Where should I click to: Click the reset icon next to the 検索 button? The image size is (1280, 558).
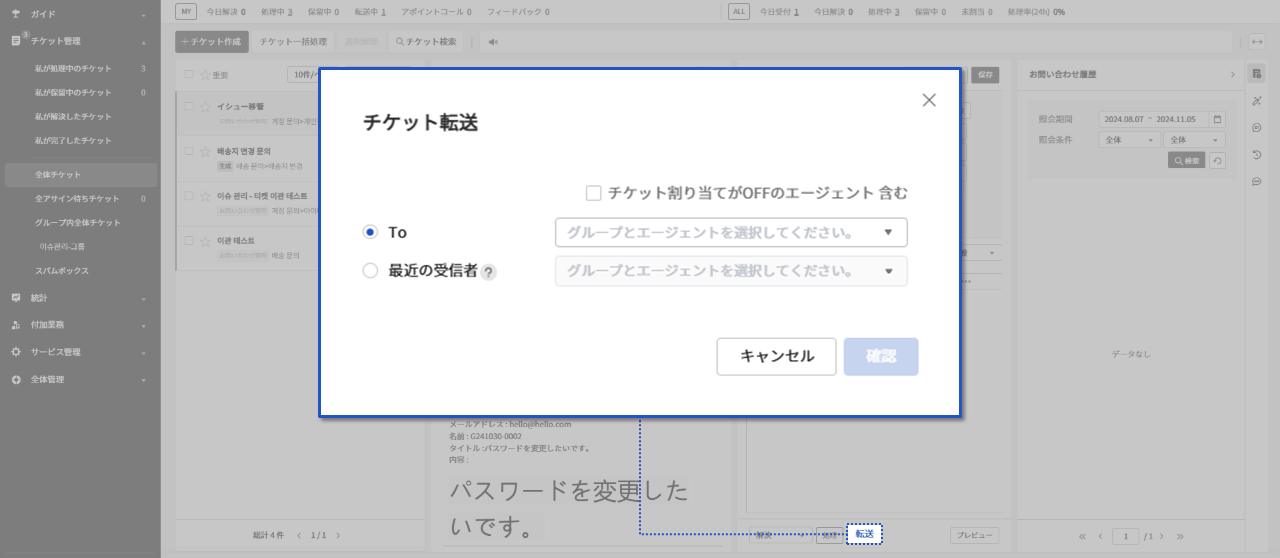click(1217, 160)
